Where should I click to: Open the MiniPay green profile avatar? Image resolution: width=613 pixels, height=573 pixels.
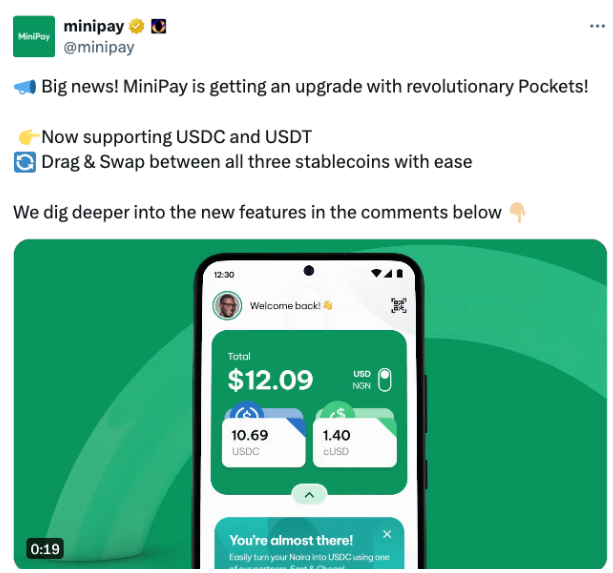click(x=34, y=36)
